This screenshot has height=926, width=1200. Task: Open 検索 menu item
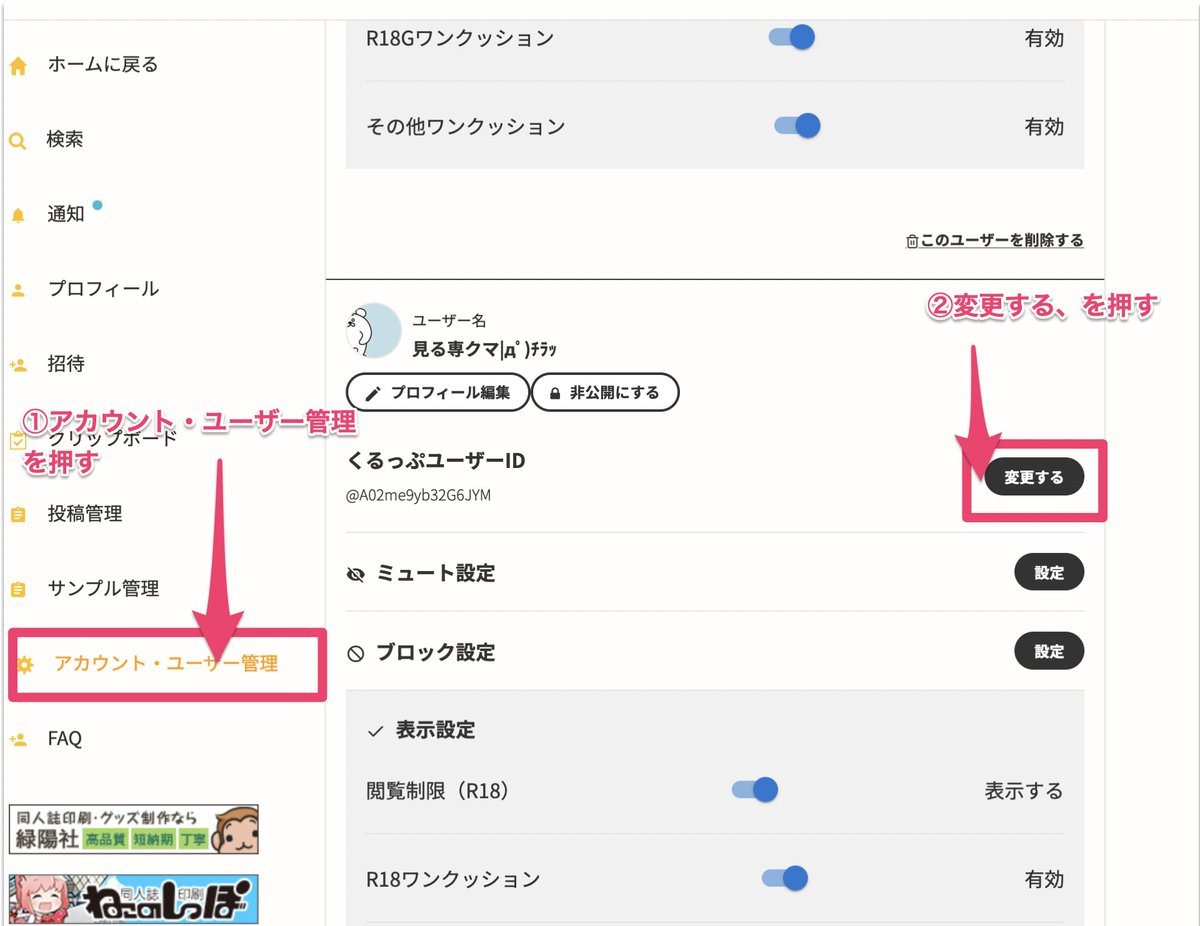(x=65, y=140)
